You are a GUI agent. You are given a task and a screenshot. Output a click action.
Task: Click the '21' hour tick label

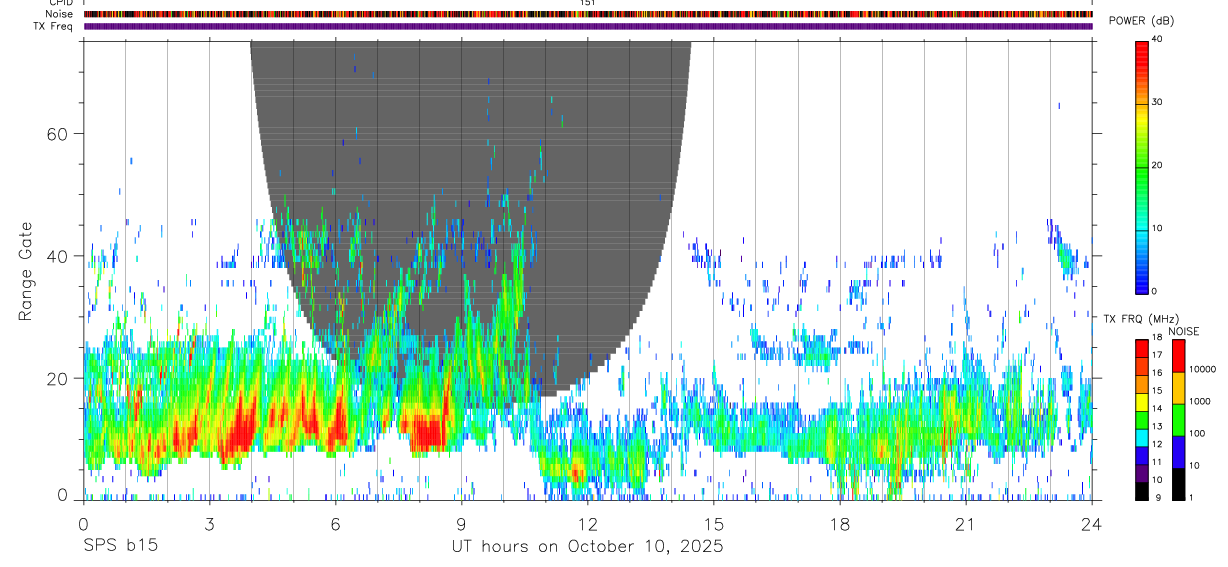(x=965, y=525)
